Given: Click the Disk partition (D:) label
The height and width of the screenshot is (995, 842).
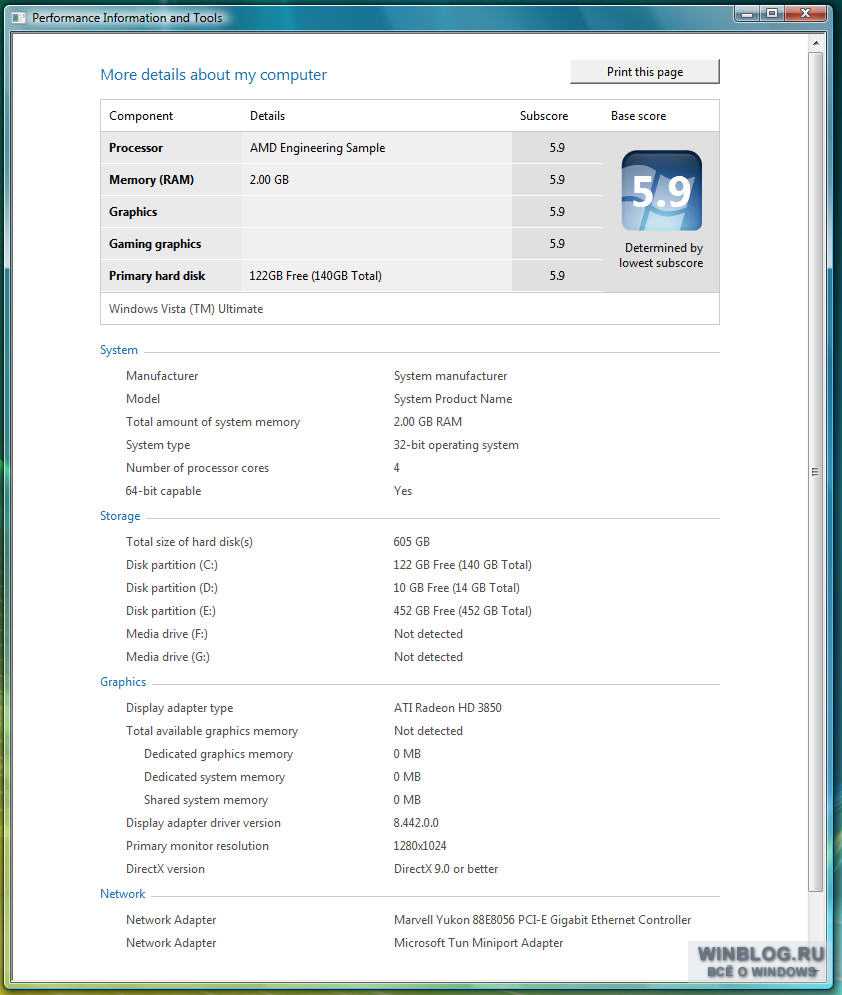Looking at the screenshot, I should point(171,588).
